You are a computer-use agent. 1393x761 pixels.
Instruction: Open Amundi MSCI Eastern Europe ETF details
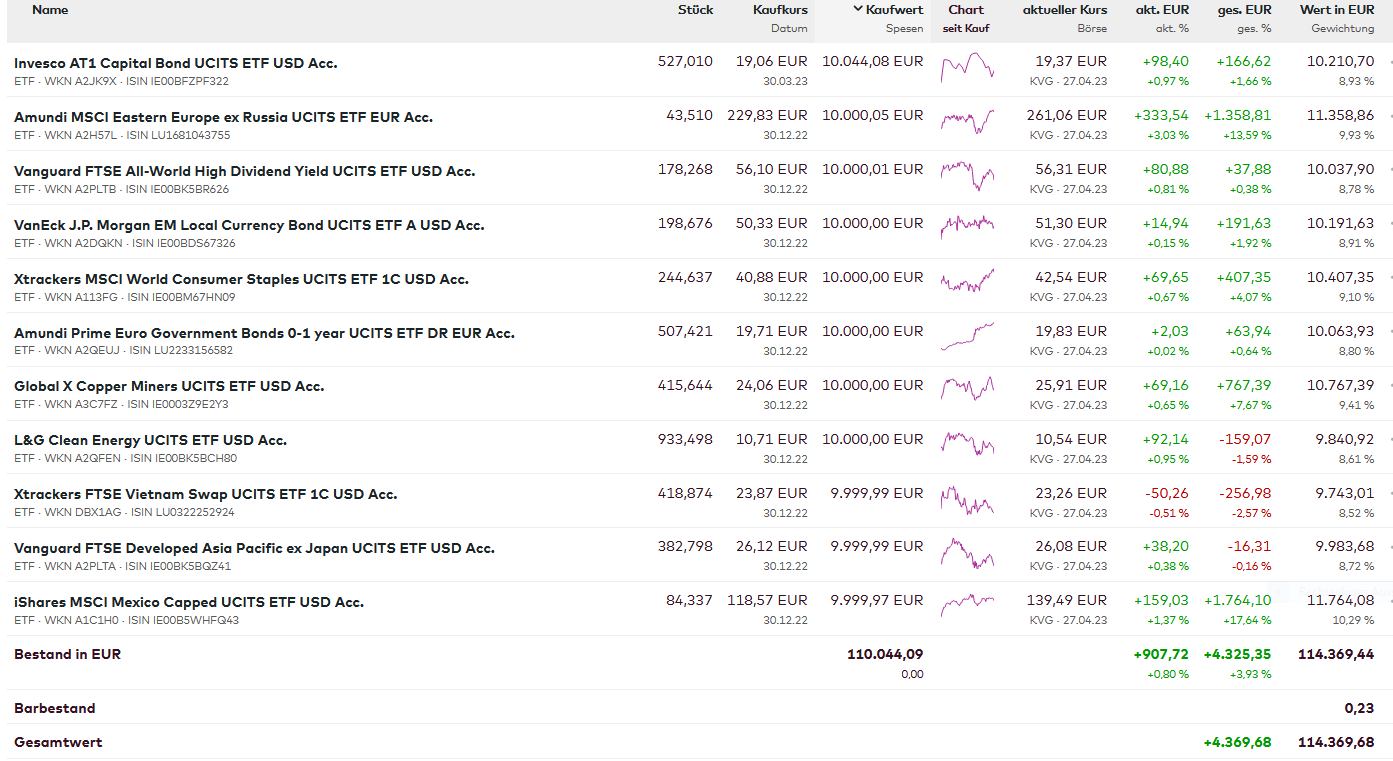coord(223,117)
